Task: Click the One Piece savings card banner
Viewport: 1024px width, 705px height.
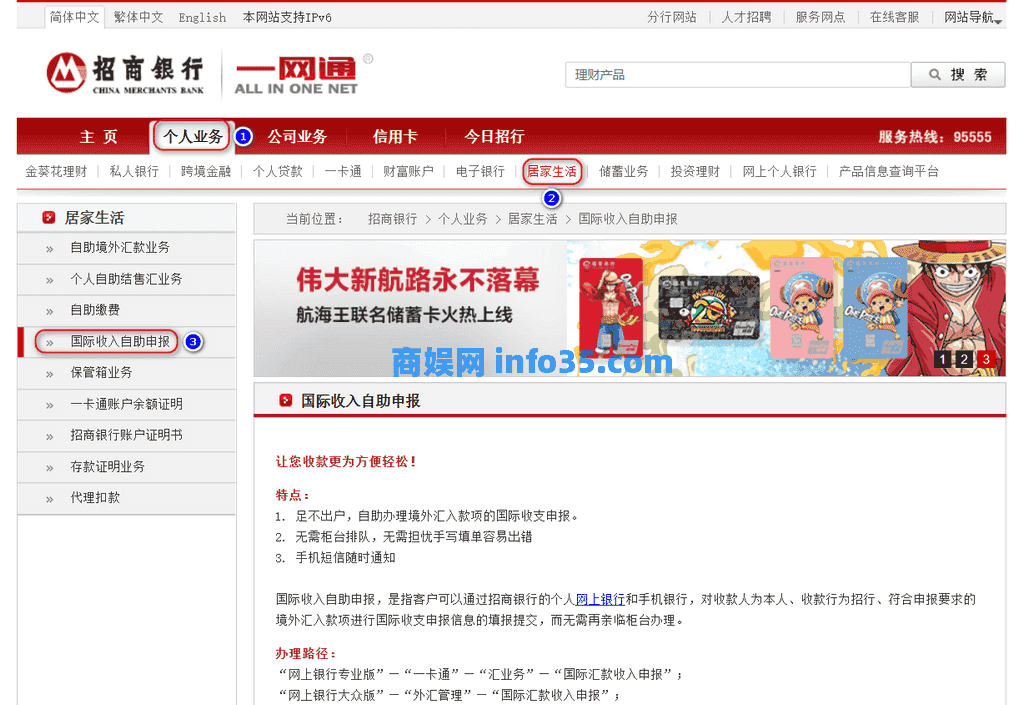Action: click(x=630, y=308)
